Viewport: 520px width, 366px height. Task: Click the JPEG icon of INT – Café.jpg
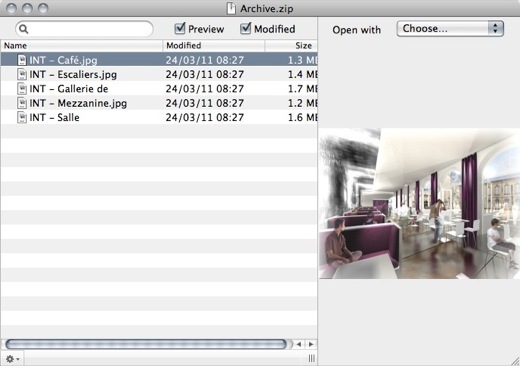pos(22,60)
